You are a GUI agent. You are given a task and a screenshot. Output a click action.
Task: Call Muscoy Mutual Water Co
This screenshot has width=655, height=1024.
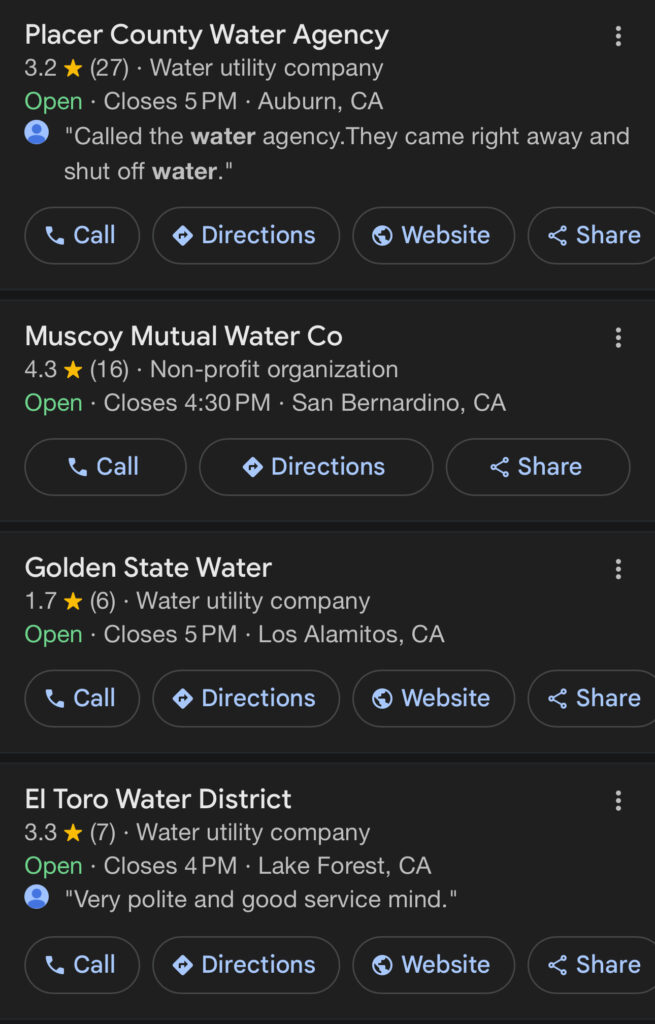coord(105,467)
